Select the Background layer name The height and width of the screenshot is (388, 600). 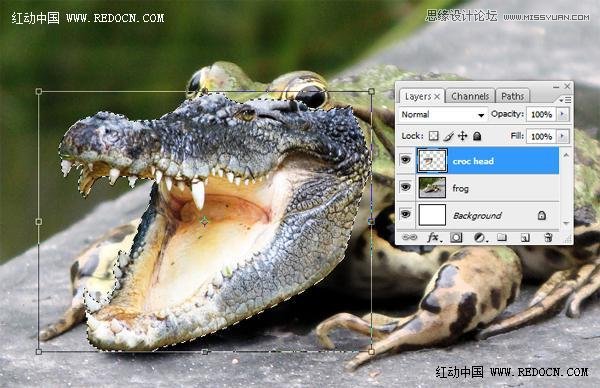click(x=477, y=216)
